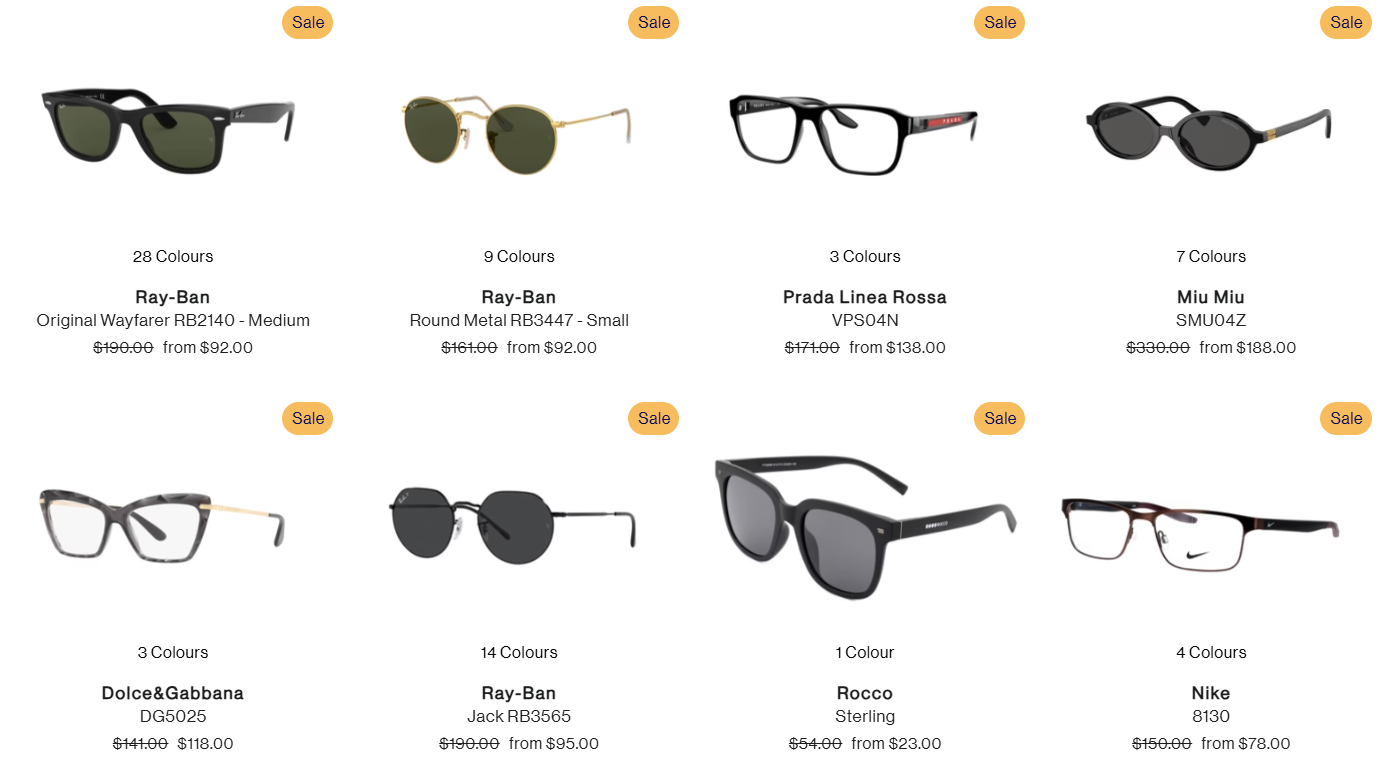
Task: Open the Nike 8130 glasses image
Action: pyautogui.click(x=1200, y=530)
